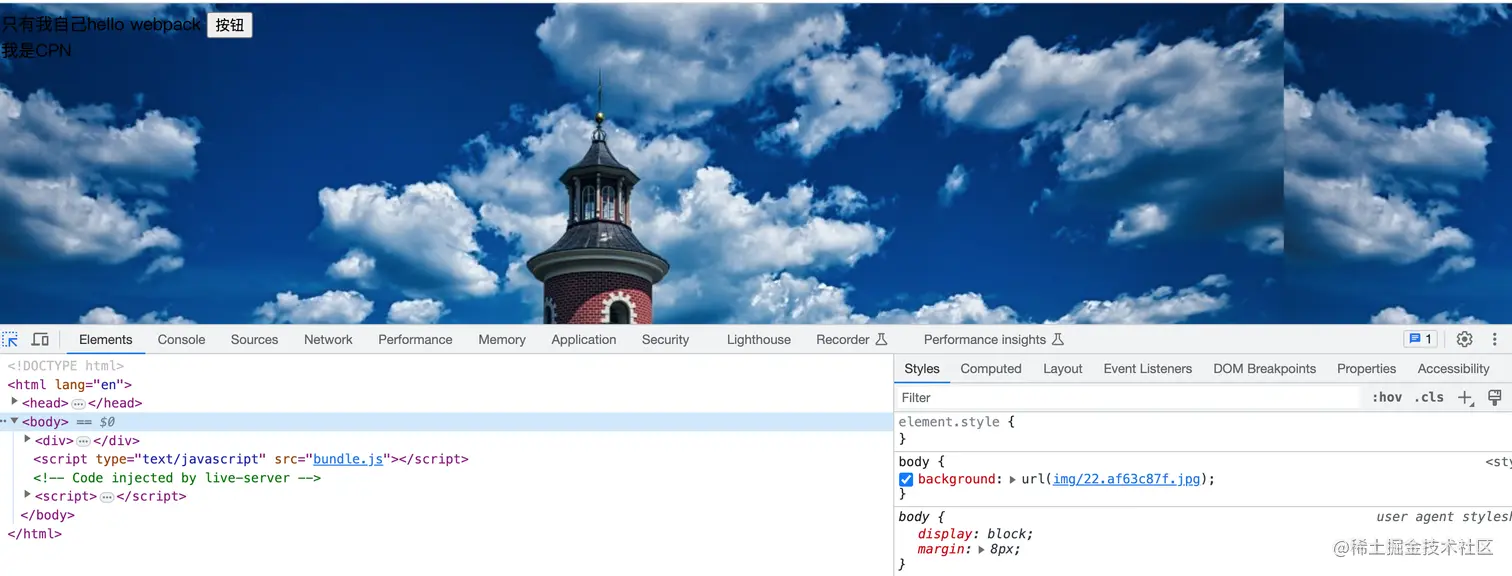
Task: Click the hello webpack page text
Action: click(144, 25)
